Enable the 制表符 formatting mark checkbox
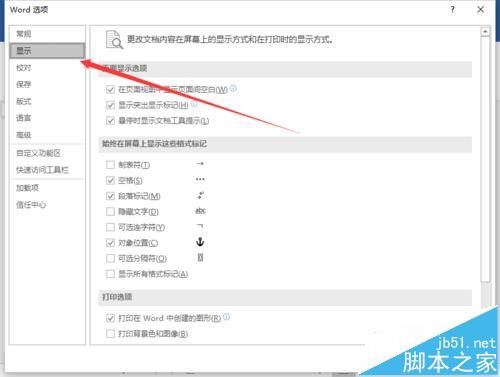The height and width of the screenshot is (377, 500). (110, 165)
